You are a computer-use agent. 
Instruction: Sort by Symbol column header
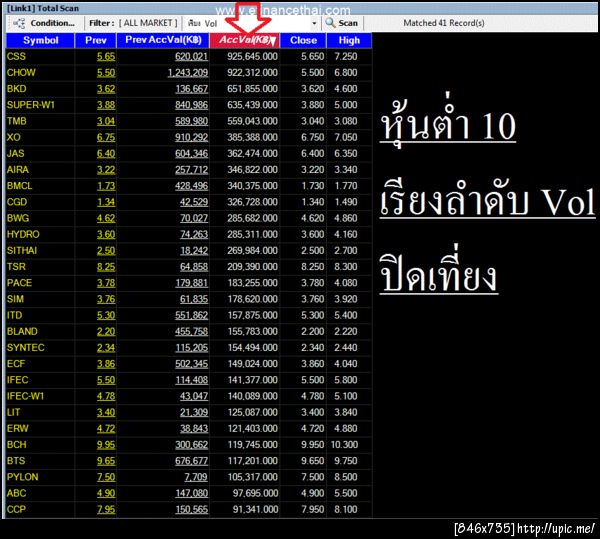click(x=41, y=41)
